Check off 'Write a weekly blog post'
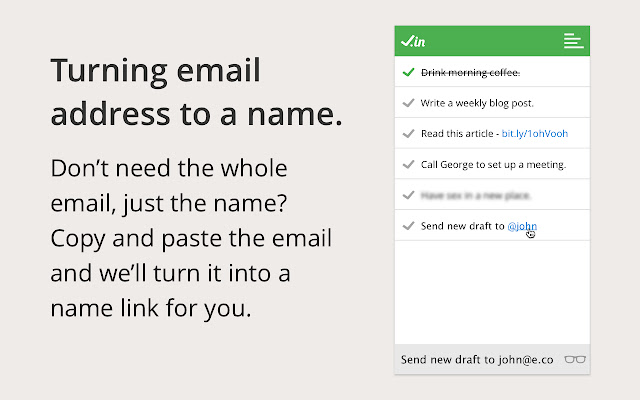This screenshot has height=400, width=640. (408, 103)
